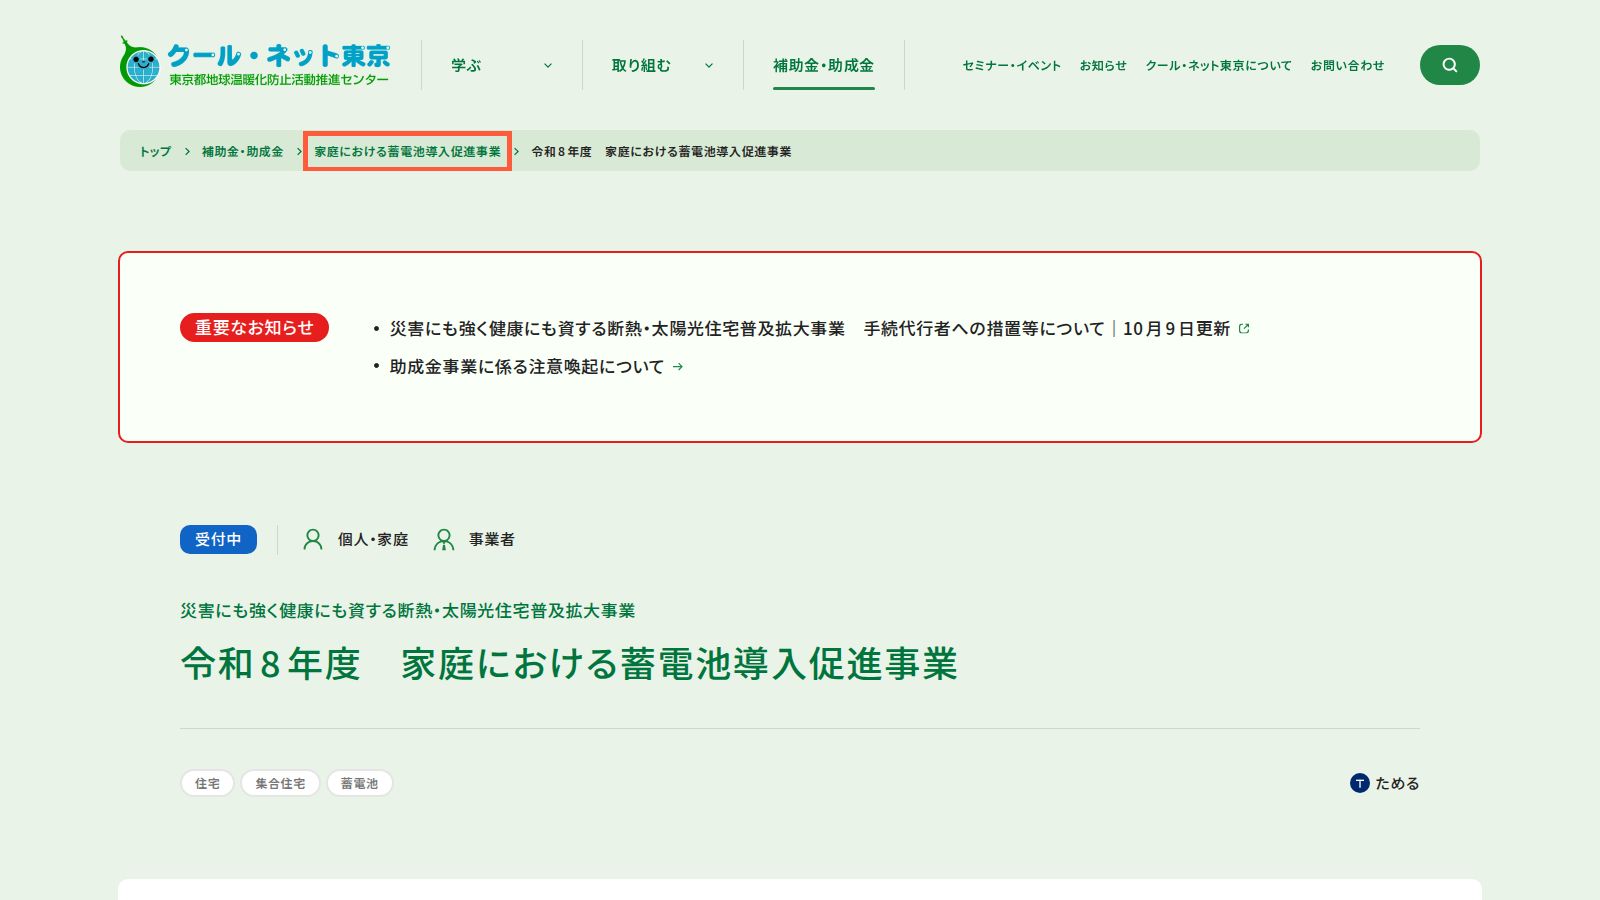
Task: Click the 個人・家庭 person icon
Action: pos(313,540)
